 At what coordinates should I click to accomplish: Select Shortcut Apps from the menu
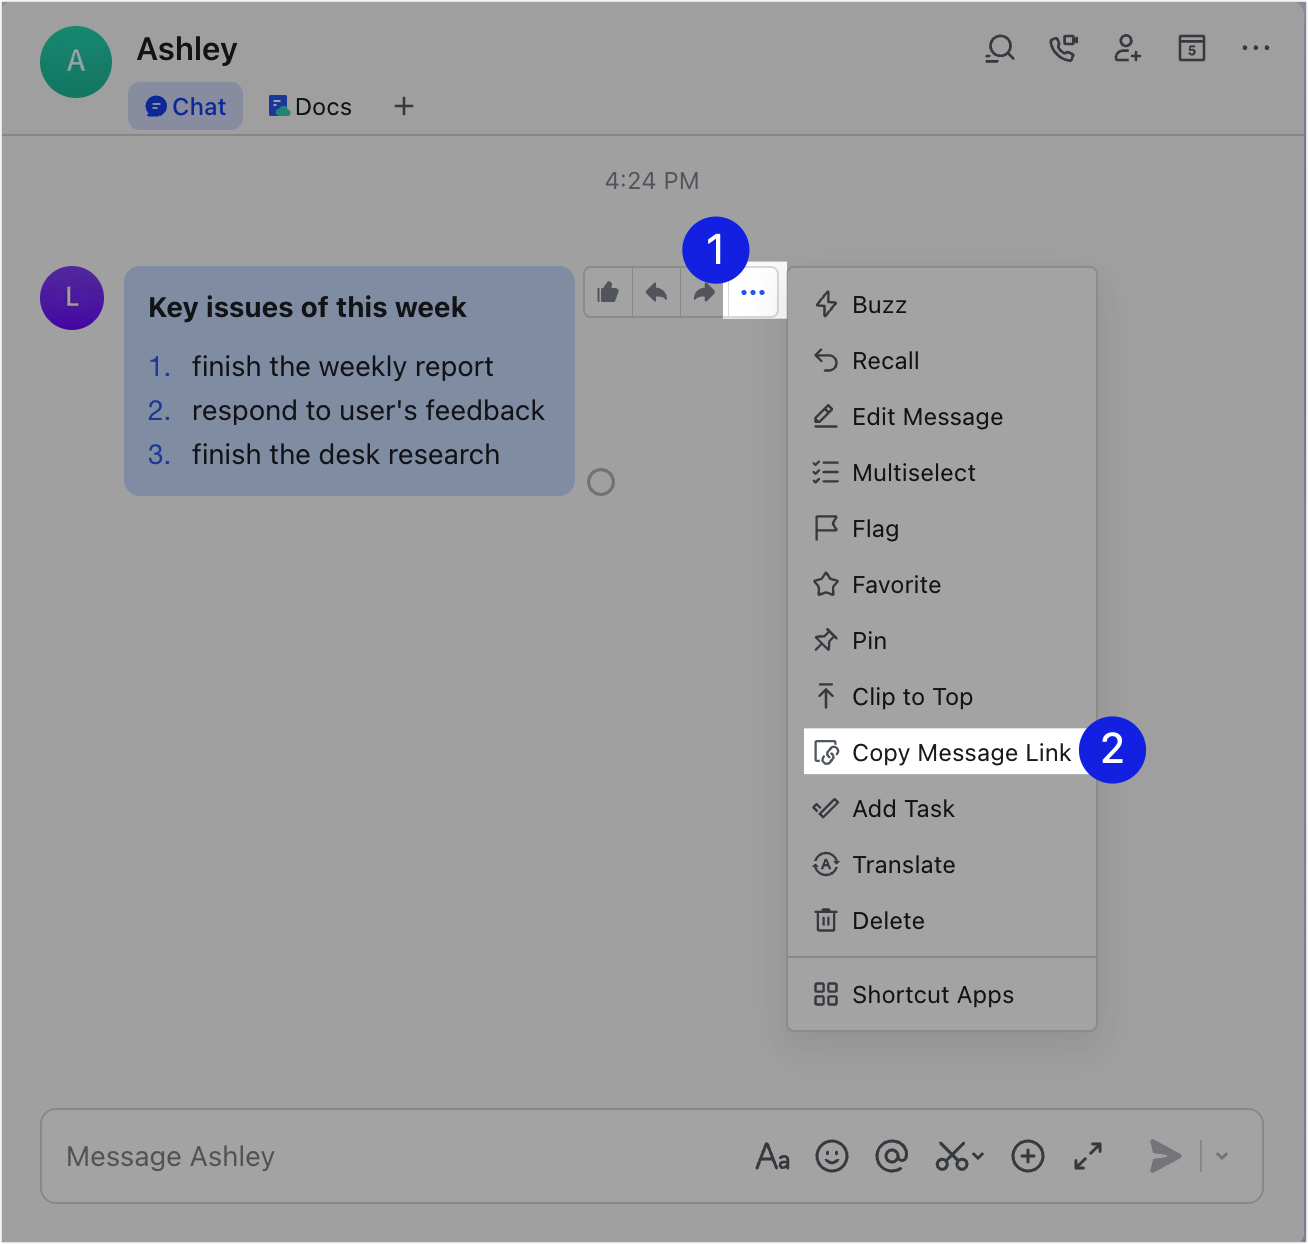(x=932, y=994)
